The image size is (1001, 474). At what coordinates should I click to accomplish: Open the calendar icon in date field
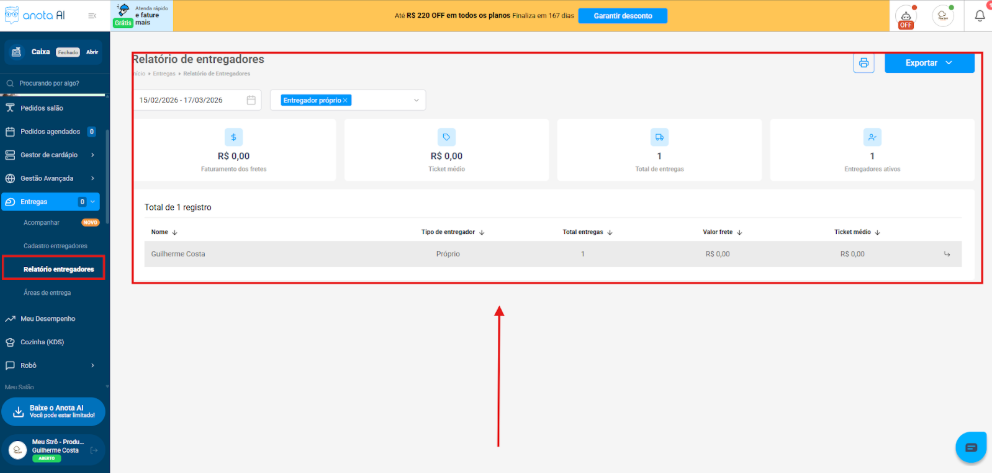point(251,100)
